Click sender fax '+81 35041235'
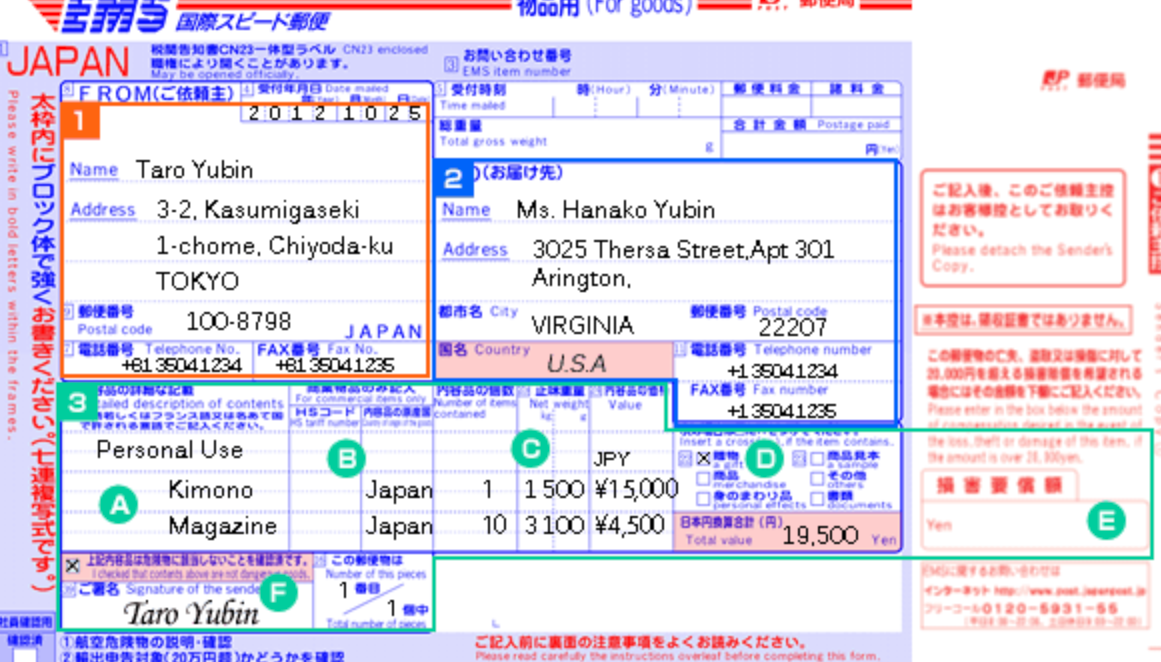Viewport: 1161px width, 662px height. coord(335,365)
